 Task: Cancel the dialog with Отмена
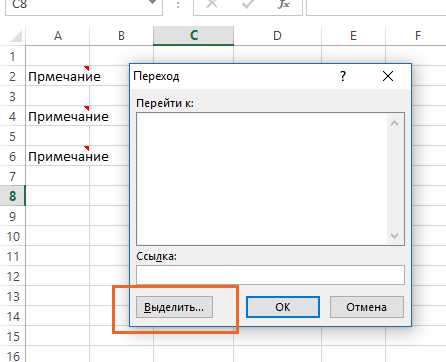tap(366, 307)
